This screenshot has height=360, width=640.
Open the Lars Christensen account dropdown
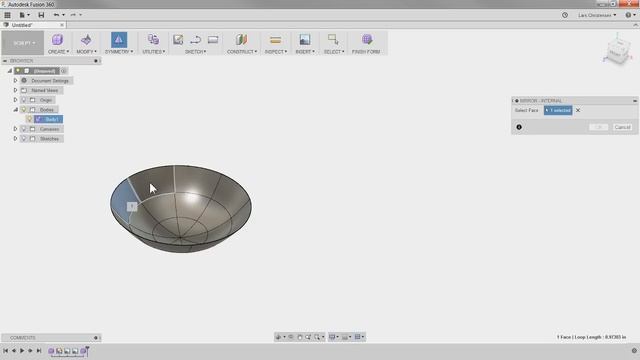pyautogui.click(x=597, y=15)
